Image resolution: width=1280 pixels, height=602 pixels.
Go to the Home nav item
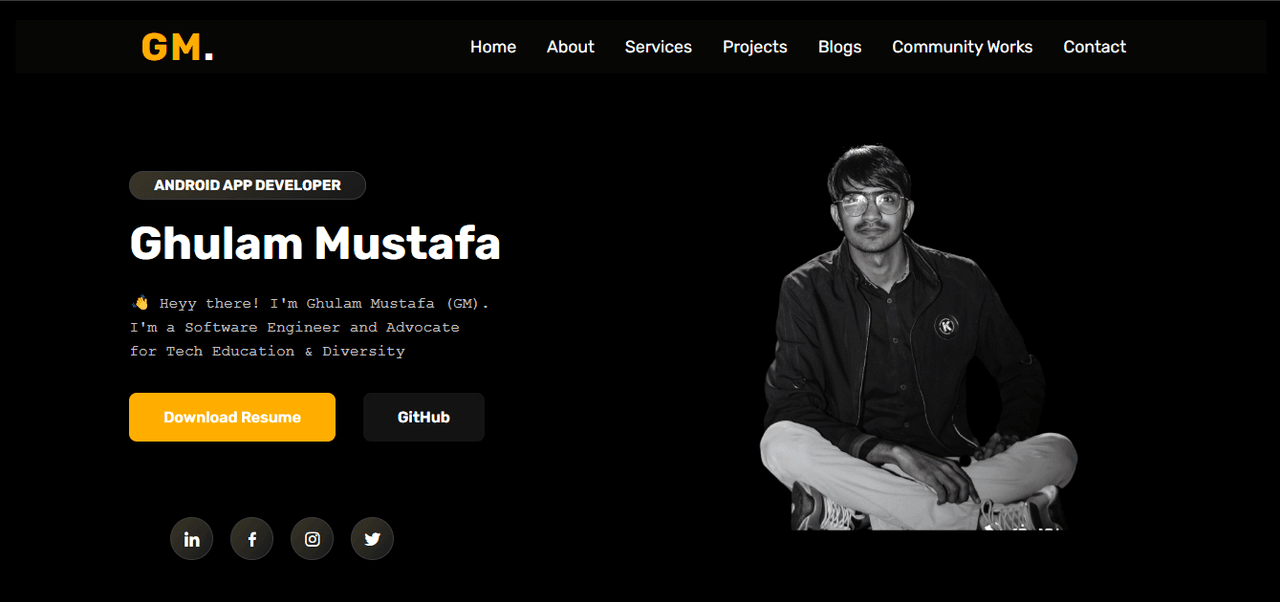pos(493,47)
